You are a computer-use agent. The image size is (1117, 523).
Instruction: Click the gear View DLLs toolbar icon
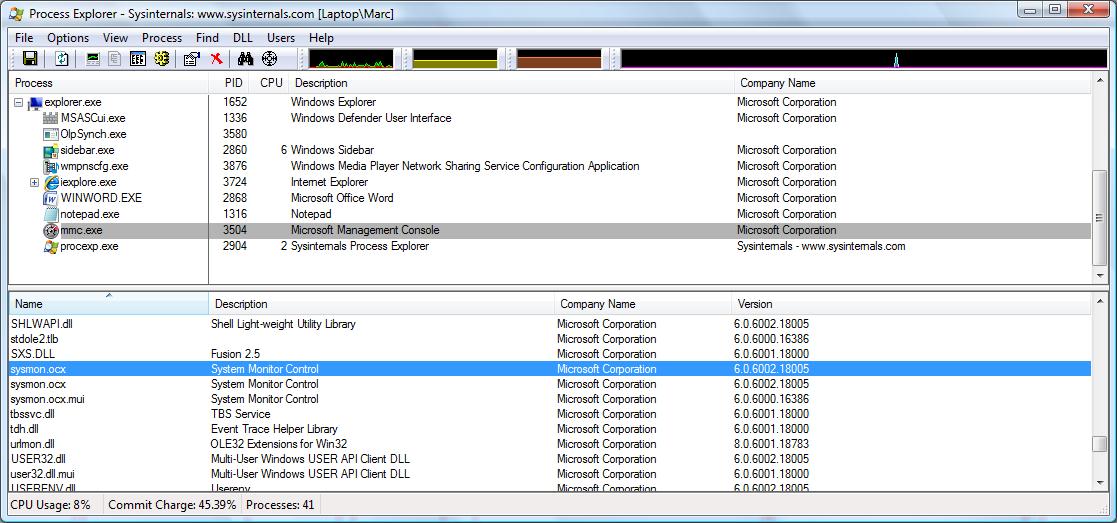click(161, 59)
